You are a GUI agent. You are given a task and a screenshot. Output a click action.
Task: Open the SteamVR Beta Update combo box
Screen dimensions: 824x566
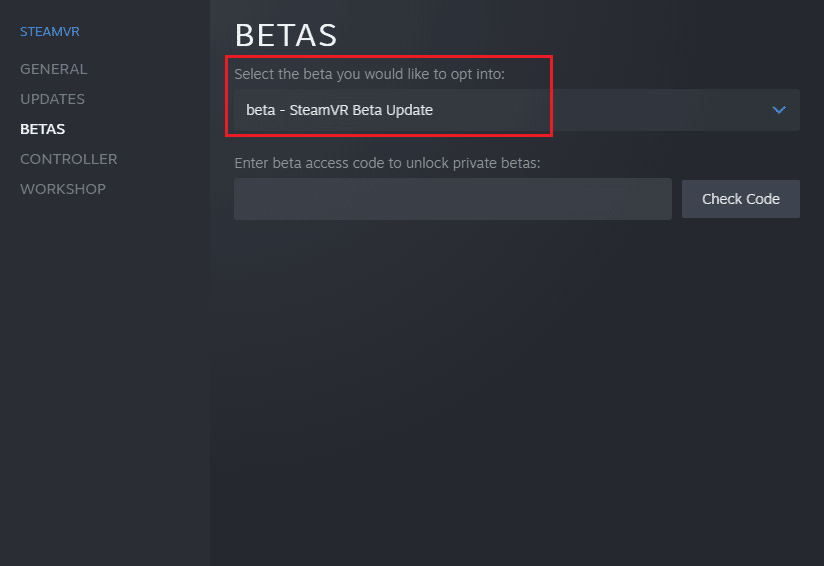click(517, 110)
